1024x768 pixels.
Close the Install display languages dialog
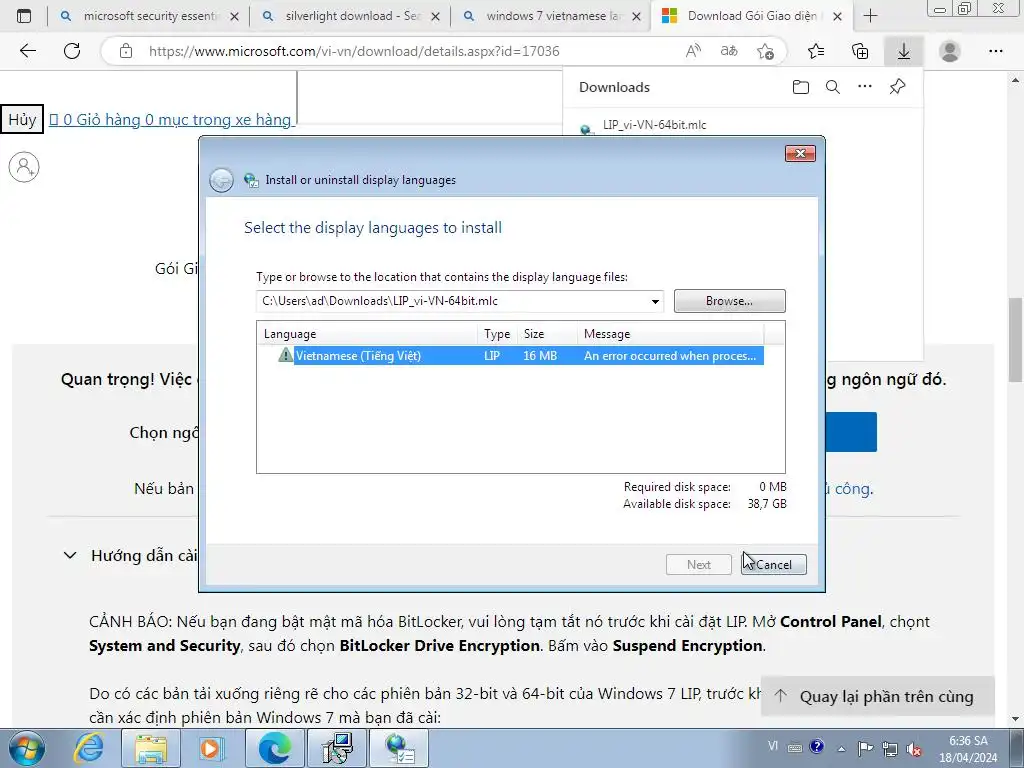click(801, 153)
